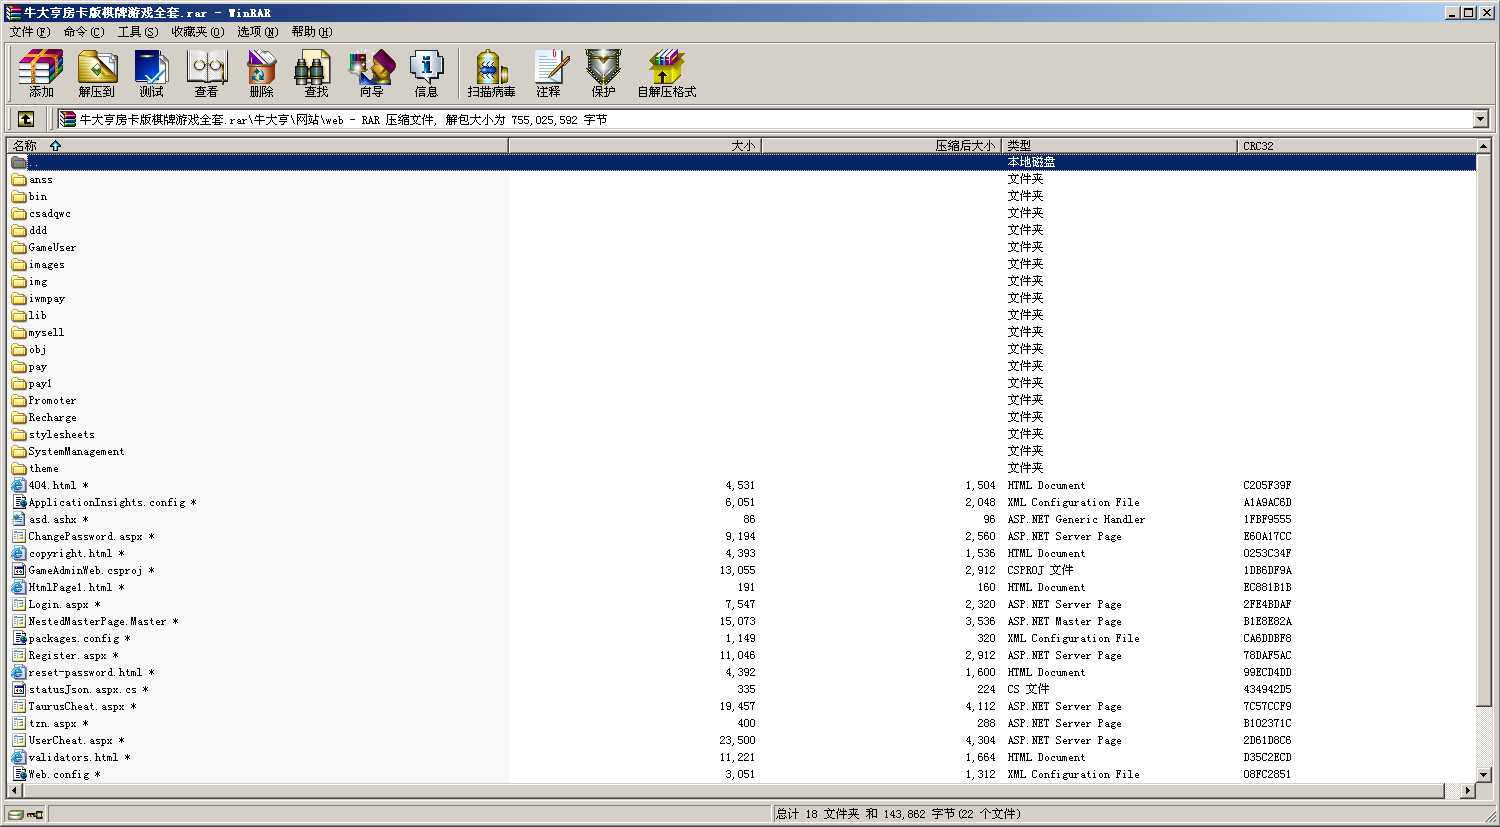Sort by 大小 (Size) column header
1500x827 pixels.
(635, 146)
